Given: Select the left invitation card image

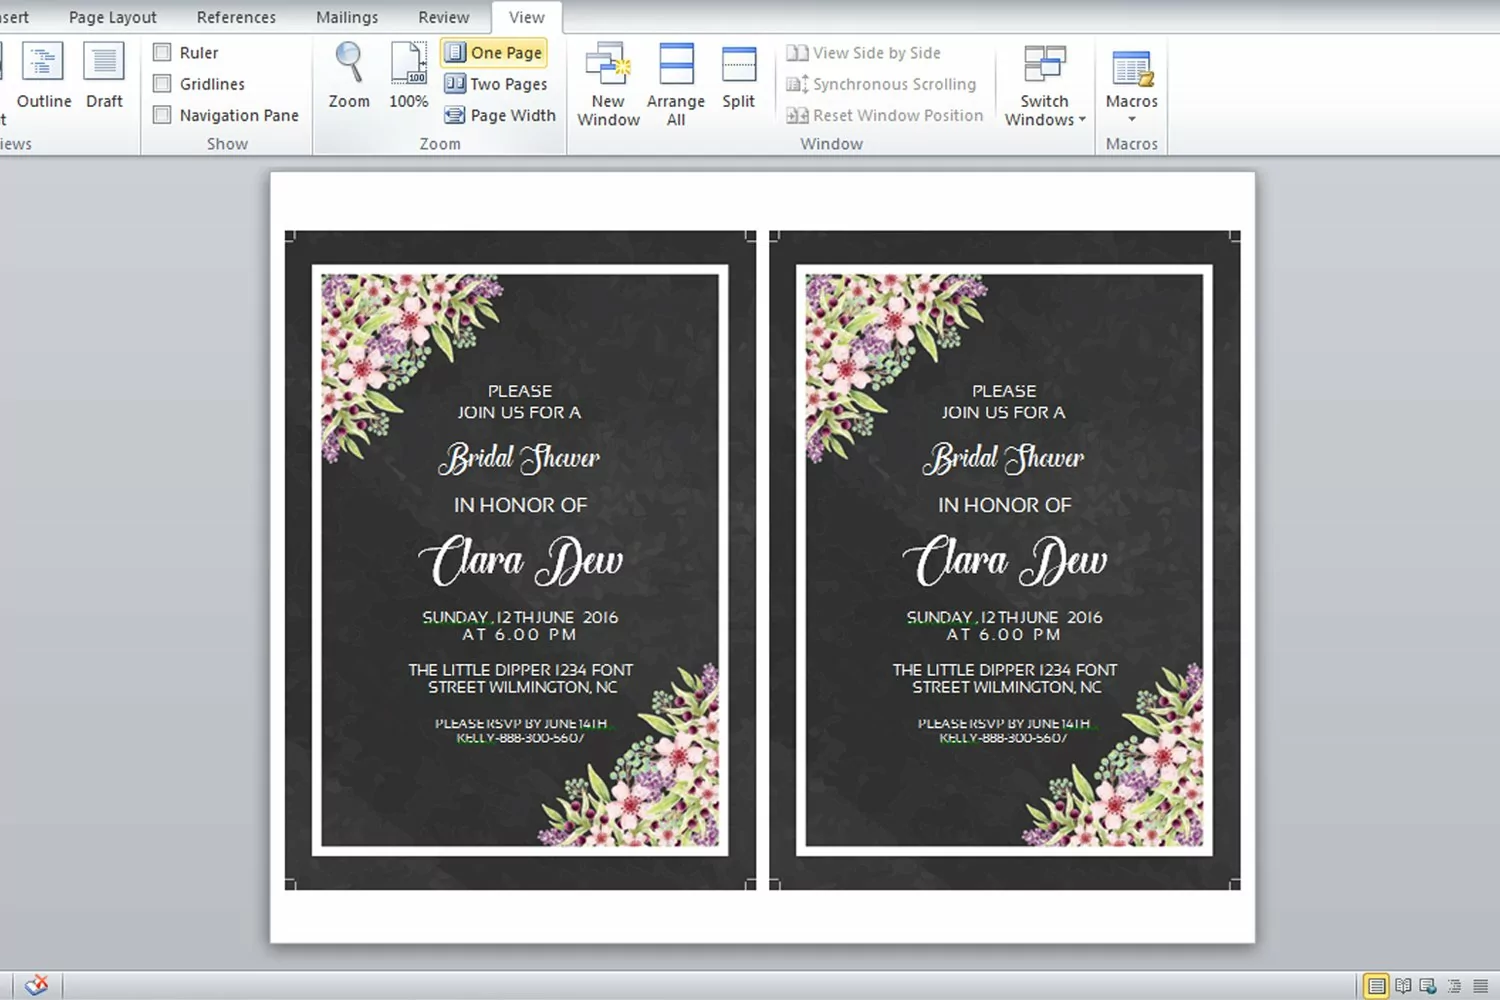Looking at the screenshot, I should (x=520, y=560).
